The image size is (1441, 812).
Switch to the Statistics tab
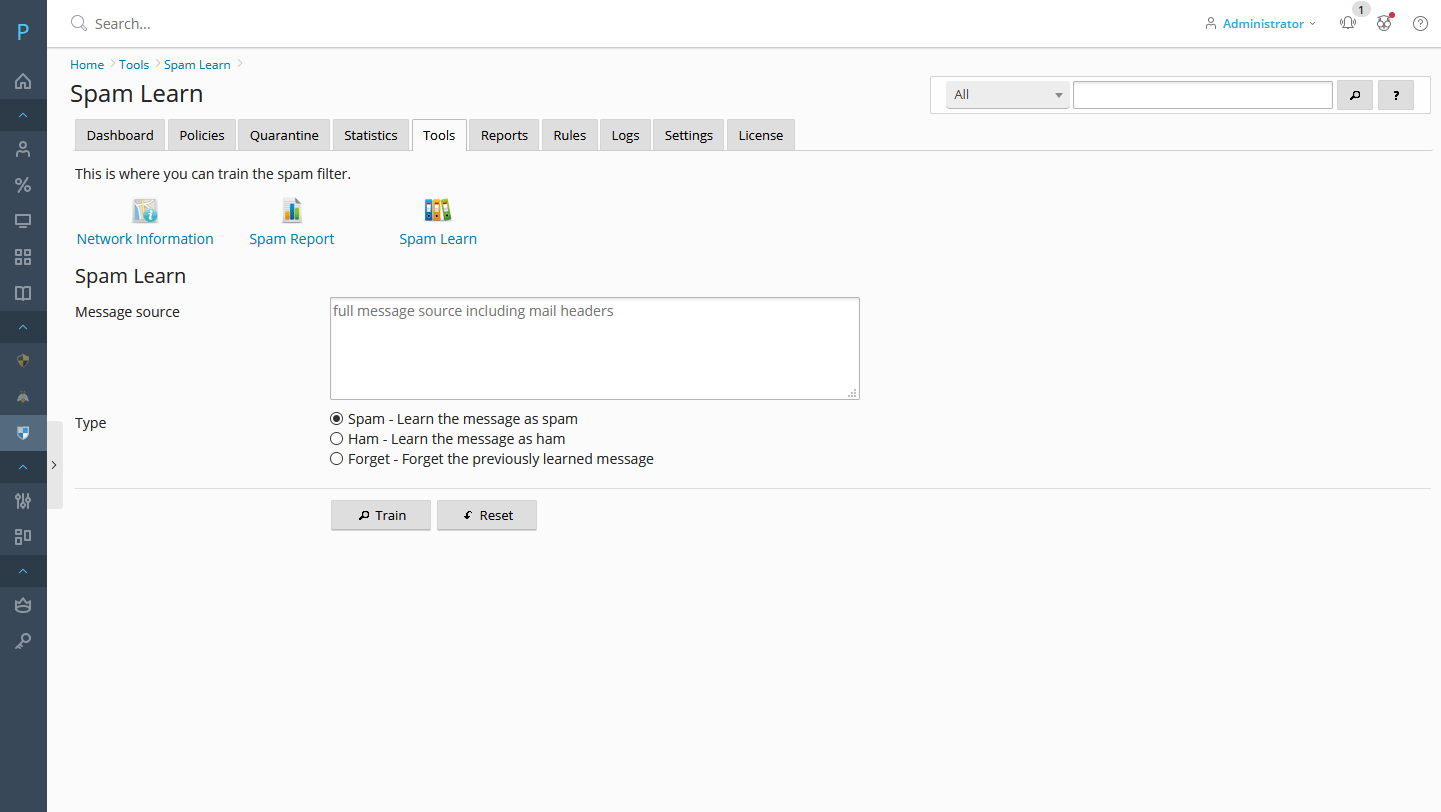coord(371,135)
